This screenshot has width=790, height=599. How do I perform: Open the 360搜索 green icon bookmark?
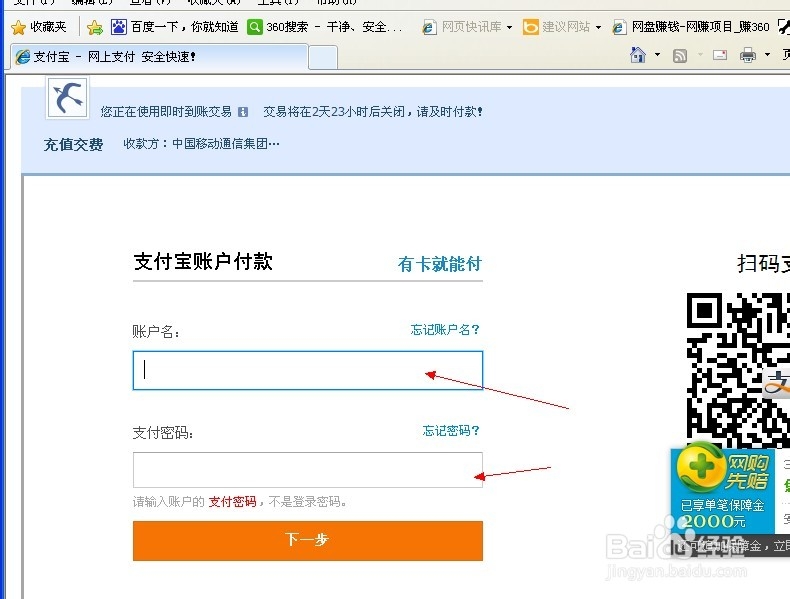point(255,27)
